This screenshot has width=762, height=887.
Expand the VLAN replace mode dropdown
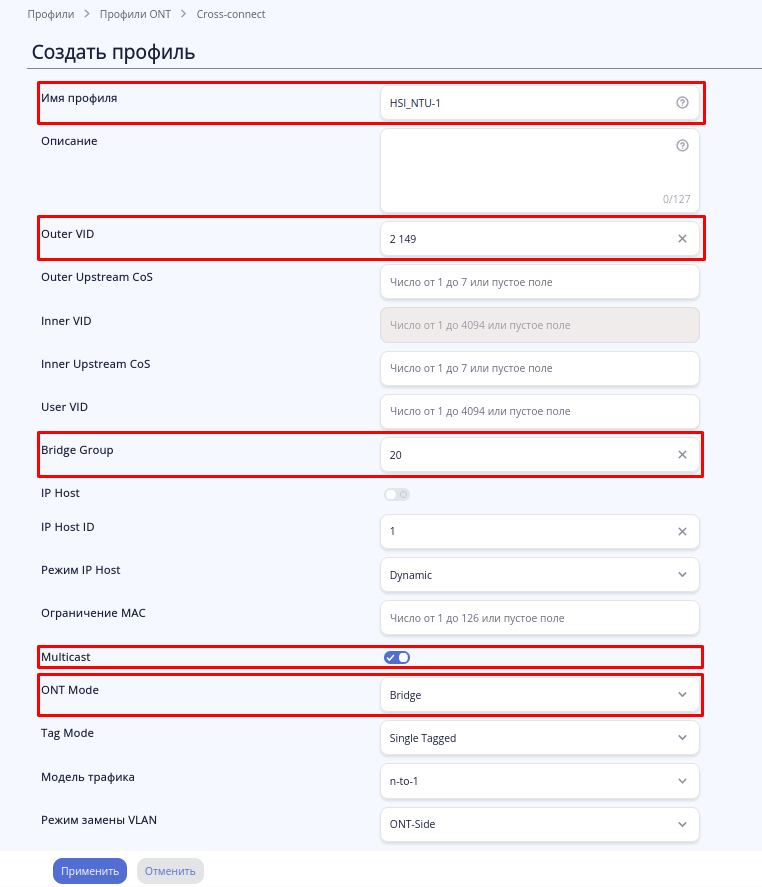coord(539,824)
